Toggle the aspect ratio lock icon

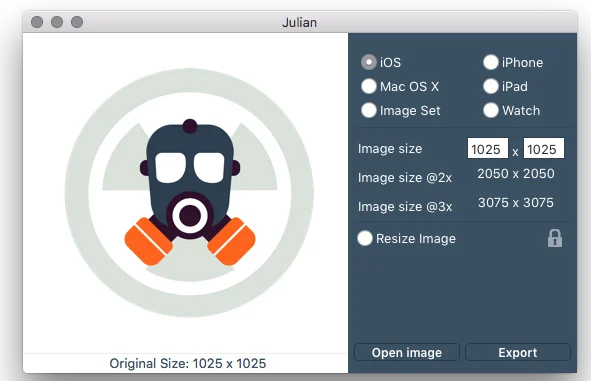pyautogui.click(x=555, y=238)
